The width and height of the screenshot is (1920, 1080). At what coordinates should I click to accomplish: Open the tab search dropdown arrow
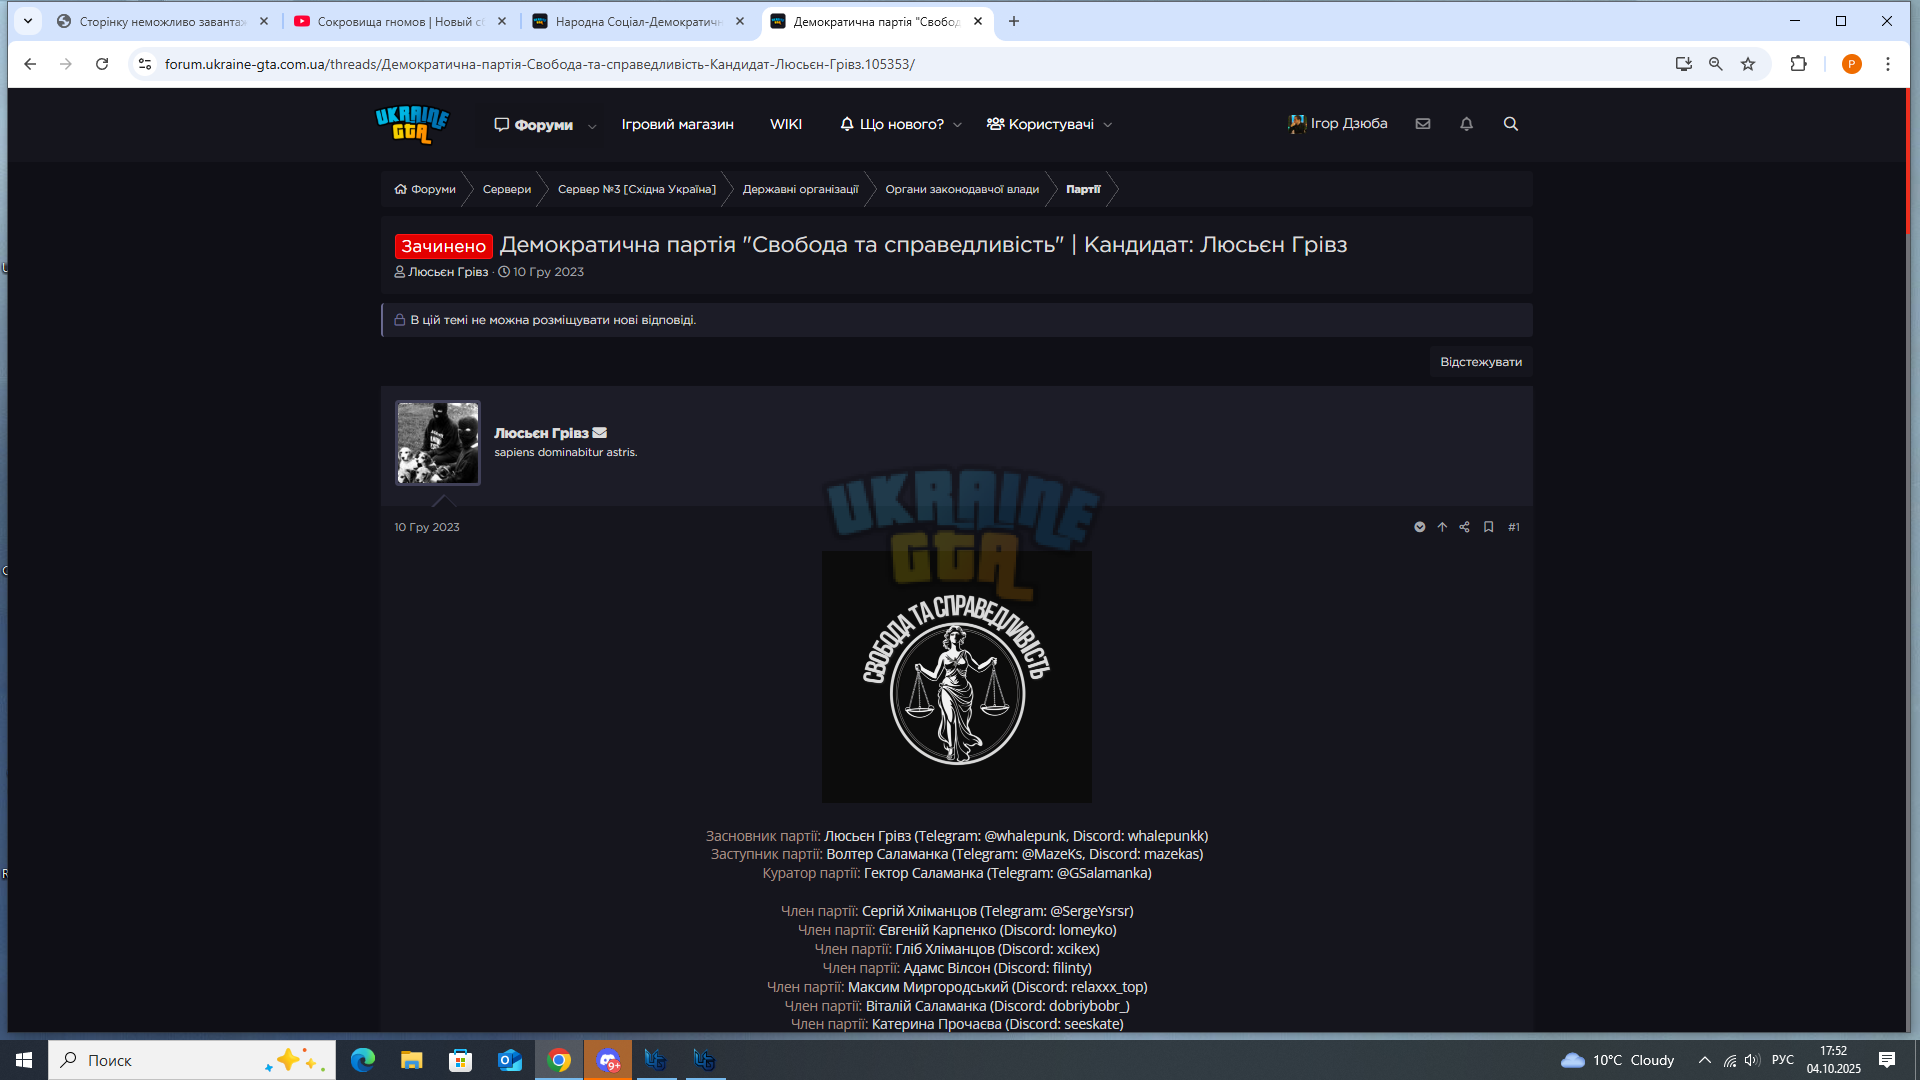point(28,21)
